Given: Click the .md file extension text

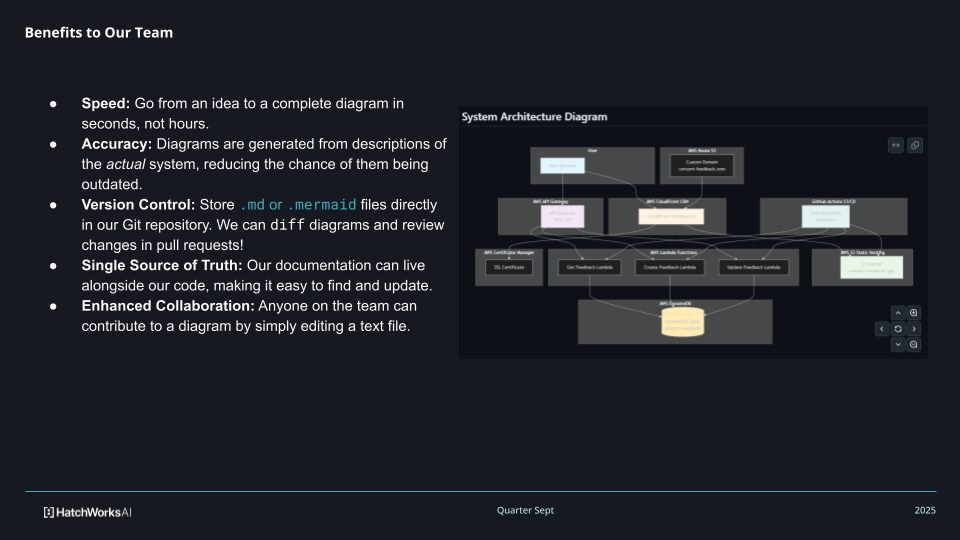Looking at the screenshot, I should pos(251,205).
